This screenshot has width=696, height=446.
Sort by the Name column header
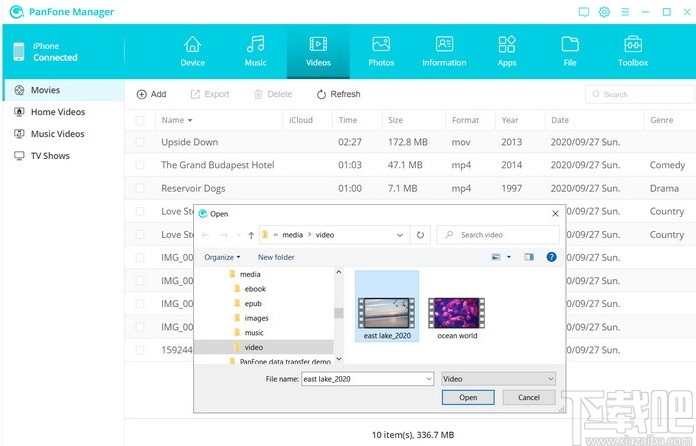pos(177,120)
